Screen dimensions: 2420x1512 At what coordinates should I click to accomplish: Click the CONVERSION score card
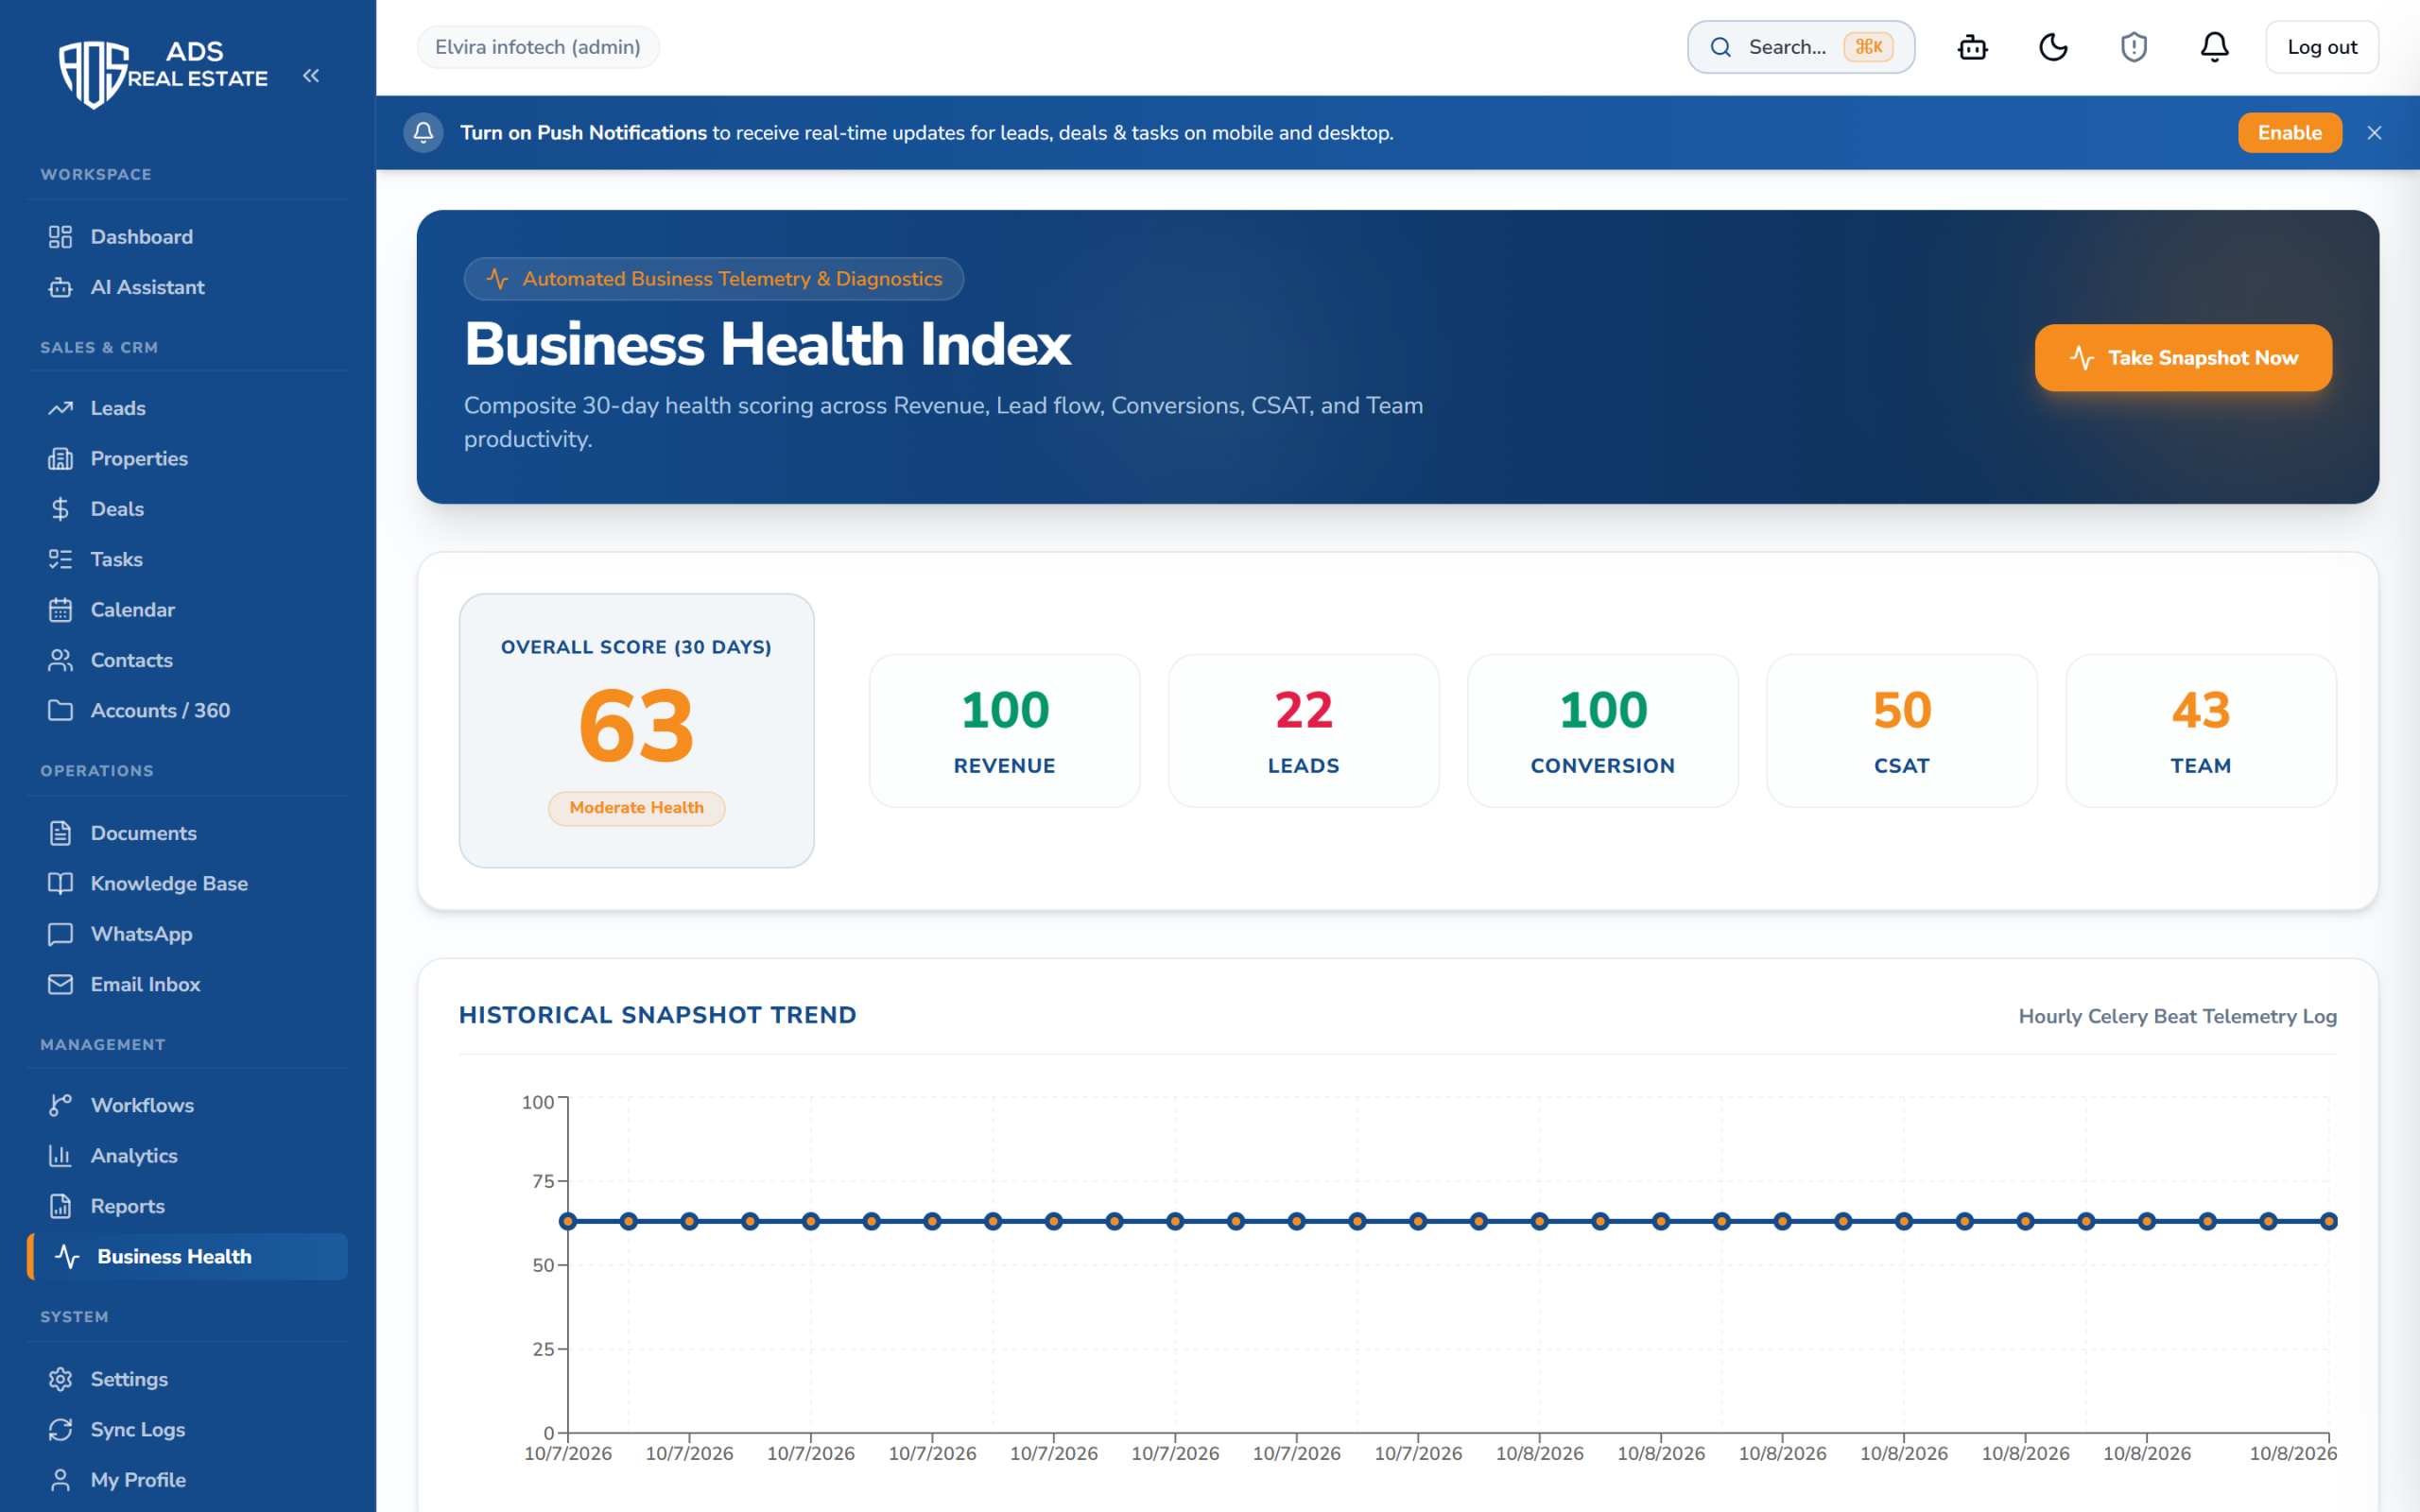click(x=1602, y=731)
